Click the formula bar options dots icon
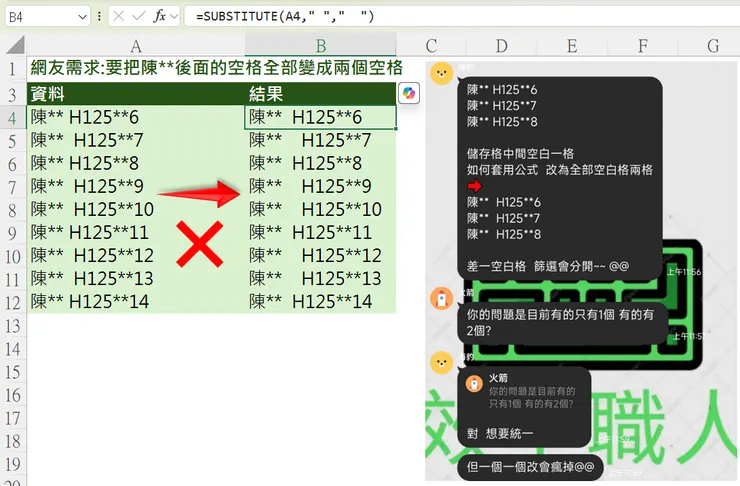This screenshot has height=486, width=740. 99,17
